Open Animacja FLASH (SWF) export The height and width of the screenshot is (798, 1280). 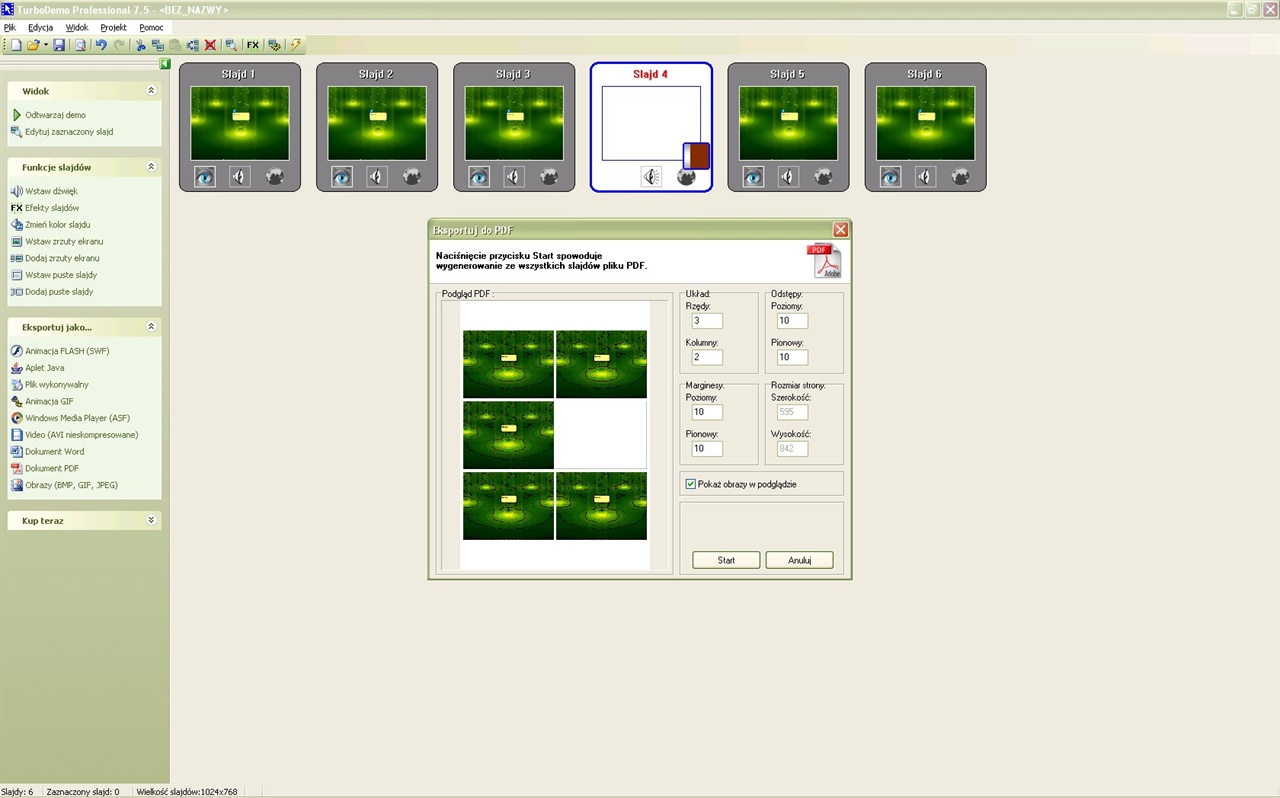coord(66,351)
